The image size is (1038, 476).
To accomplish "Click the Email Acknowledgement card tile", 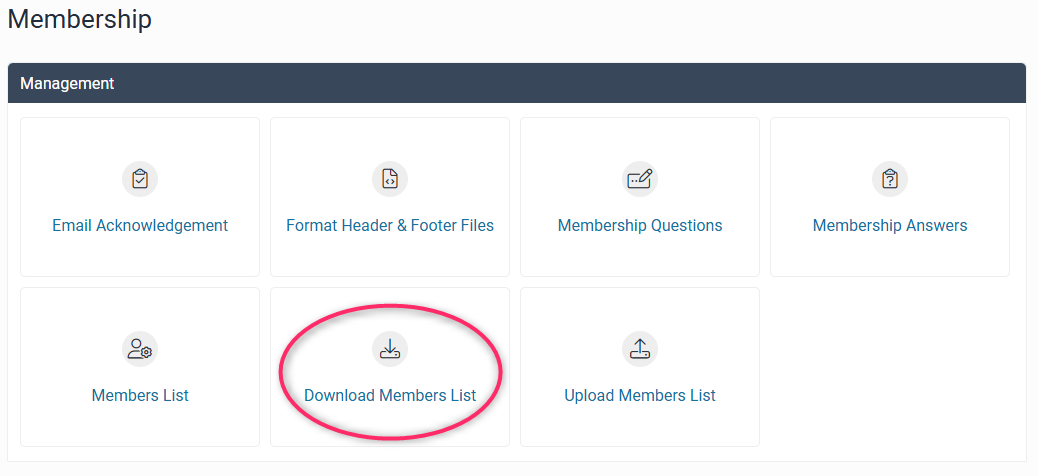I will point(140,255).
